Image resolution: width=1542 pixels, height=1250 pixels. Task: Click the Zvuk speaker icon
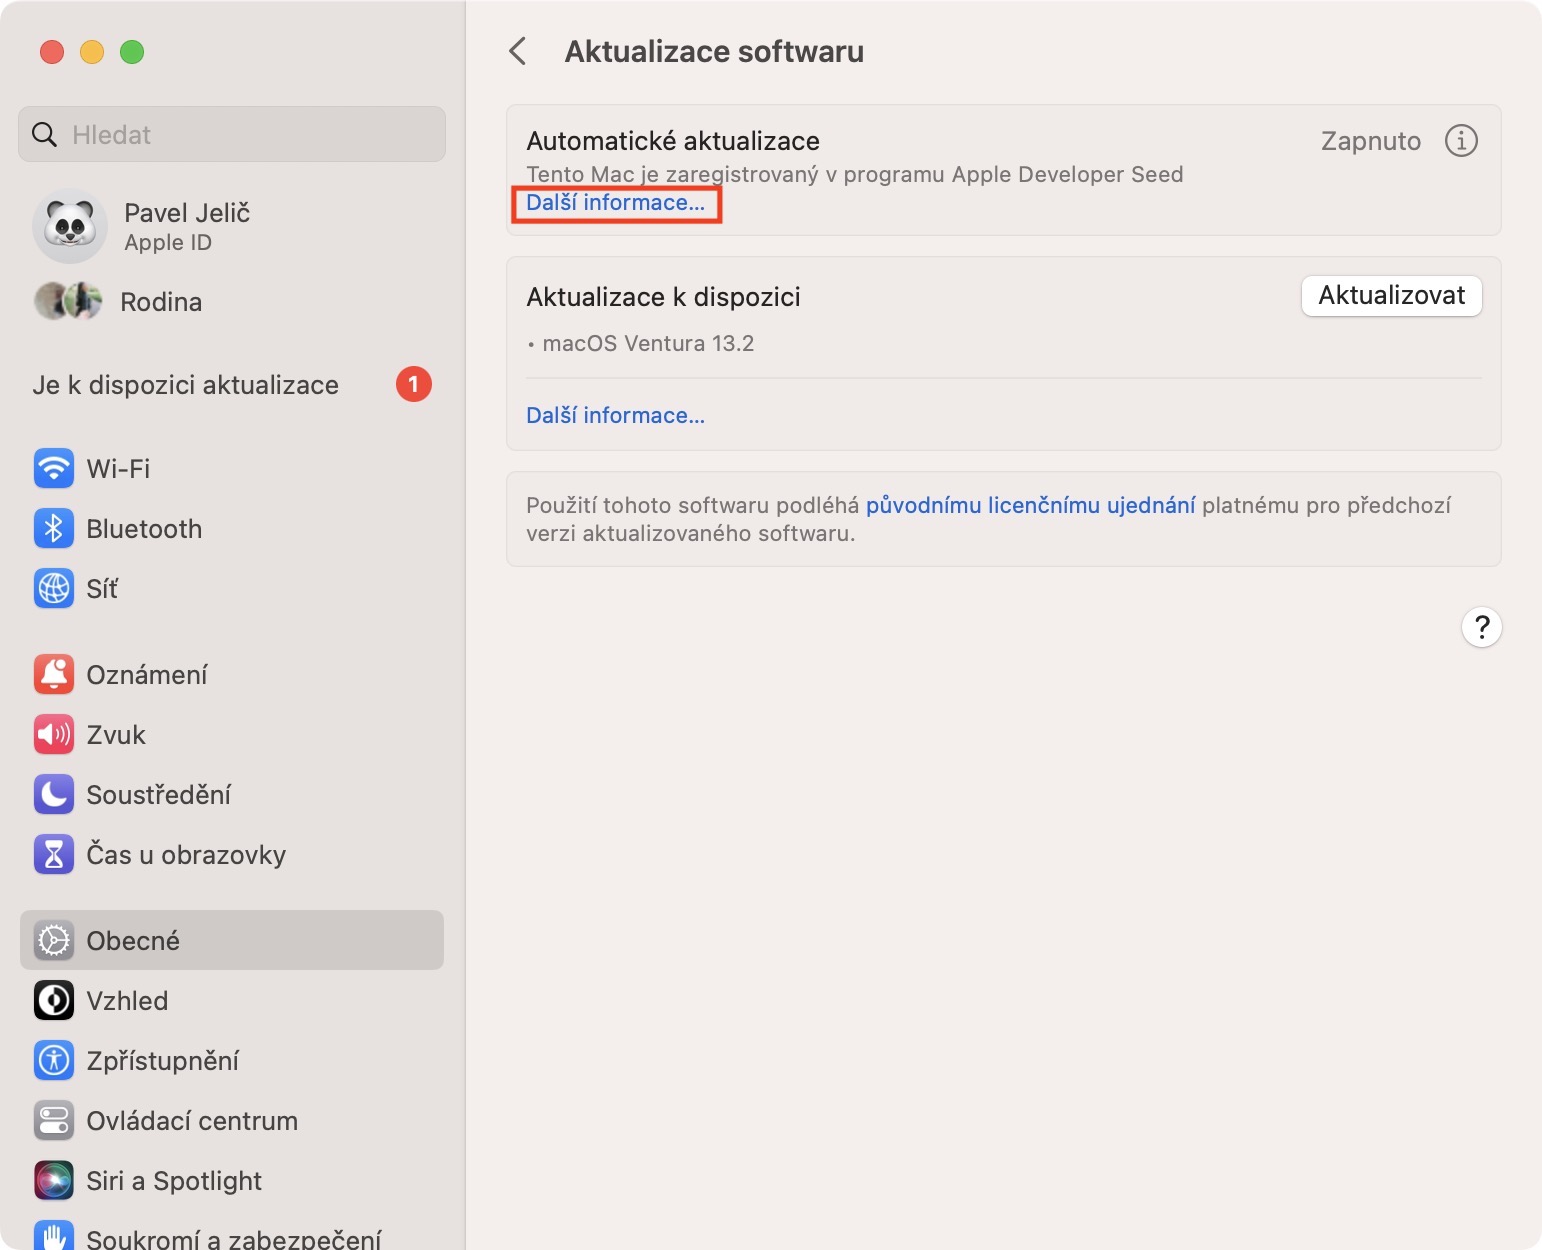(54, 734)
